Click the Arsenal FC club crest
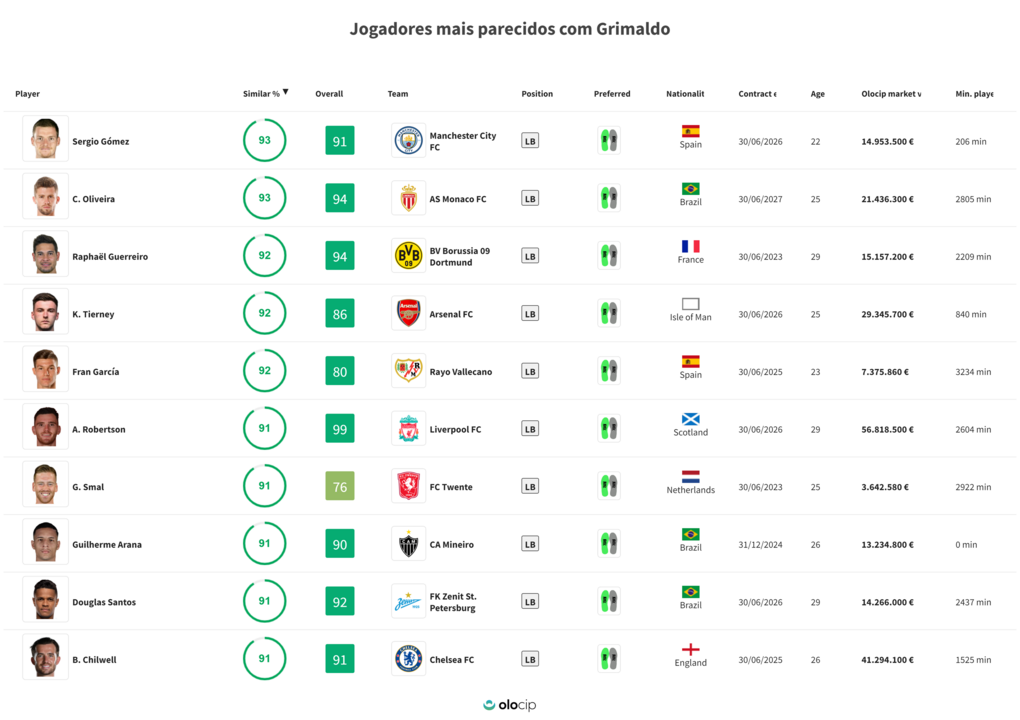1020x720 pixels. coord(408,314)
